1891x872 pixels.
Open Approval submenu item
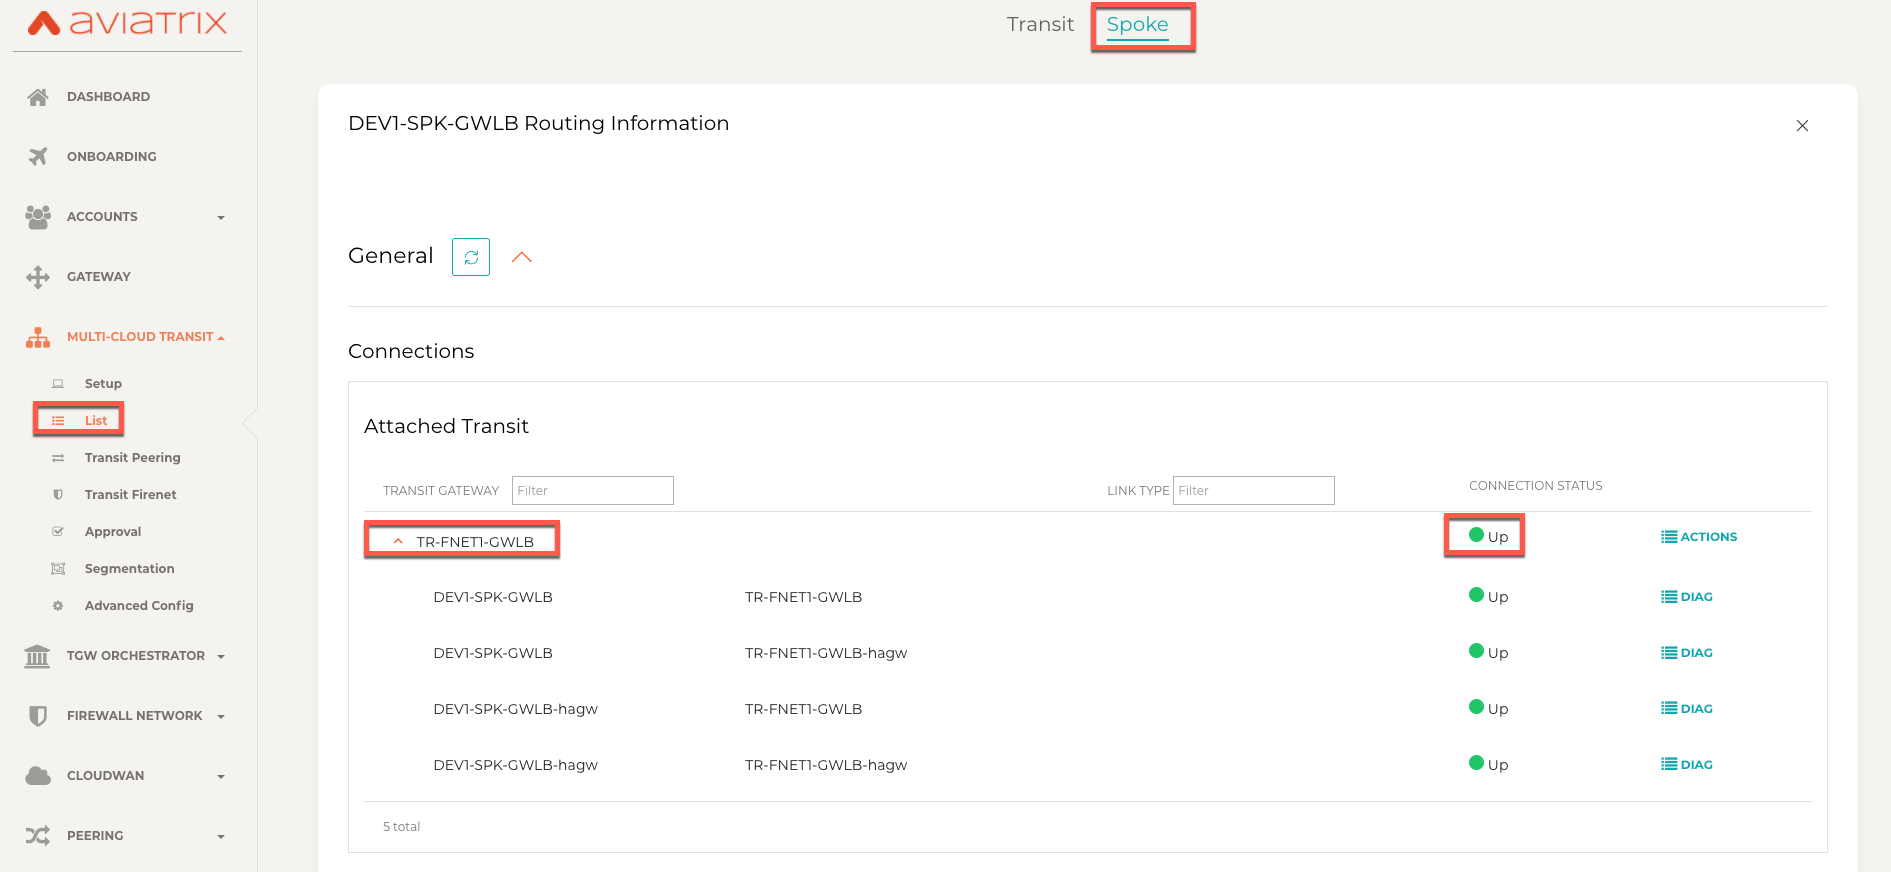coord(113,532)
